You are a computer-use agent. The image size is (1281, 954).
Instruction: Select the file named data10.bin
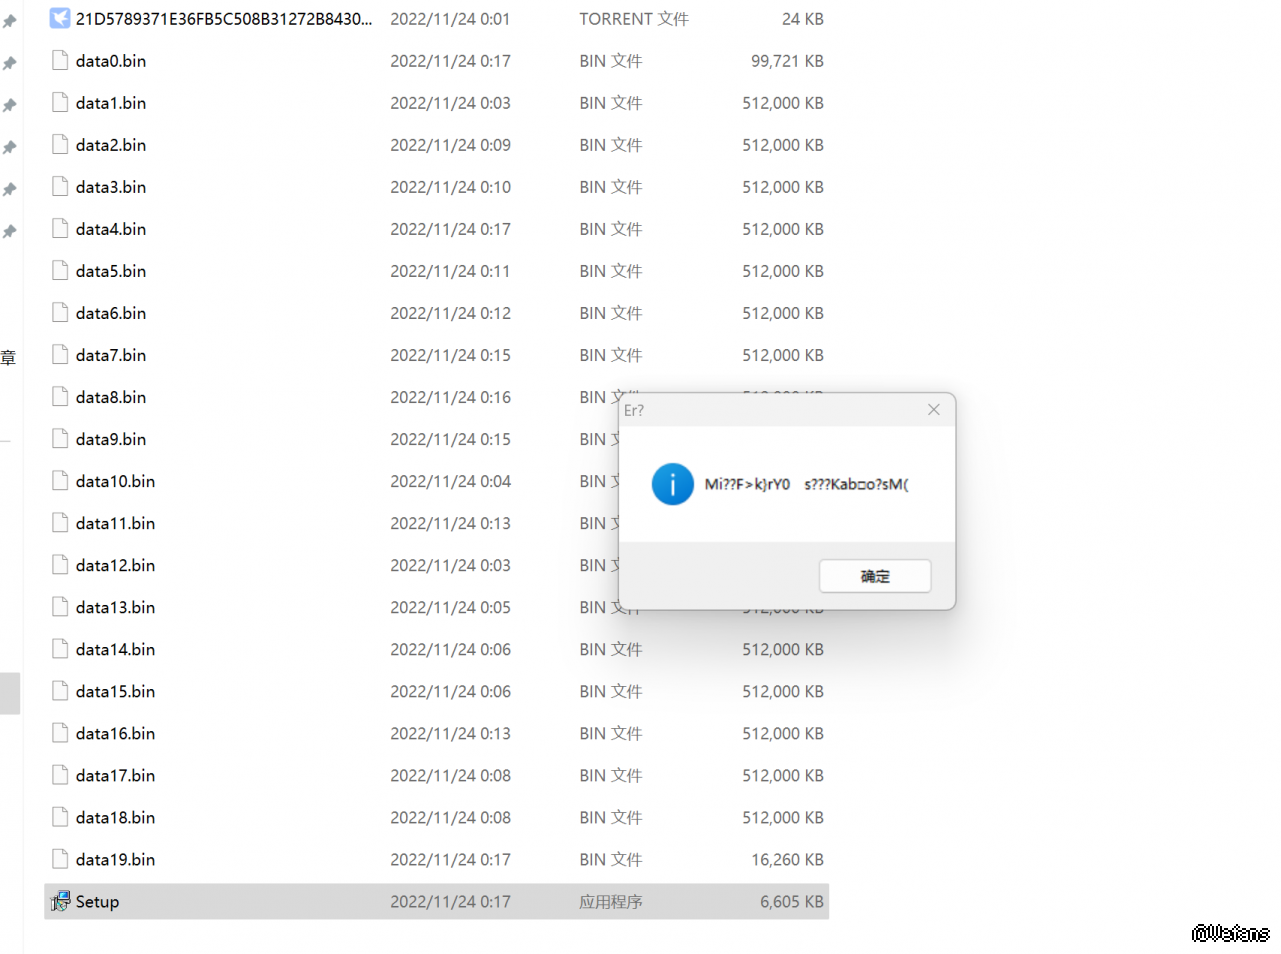[x=116, y=481]
